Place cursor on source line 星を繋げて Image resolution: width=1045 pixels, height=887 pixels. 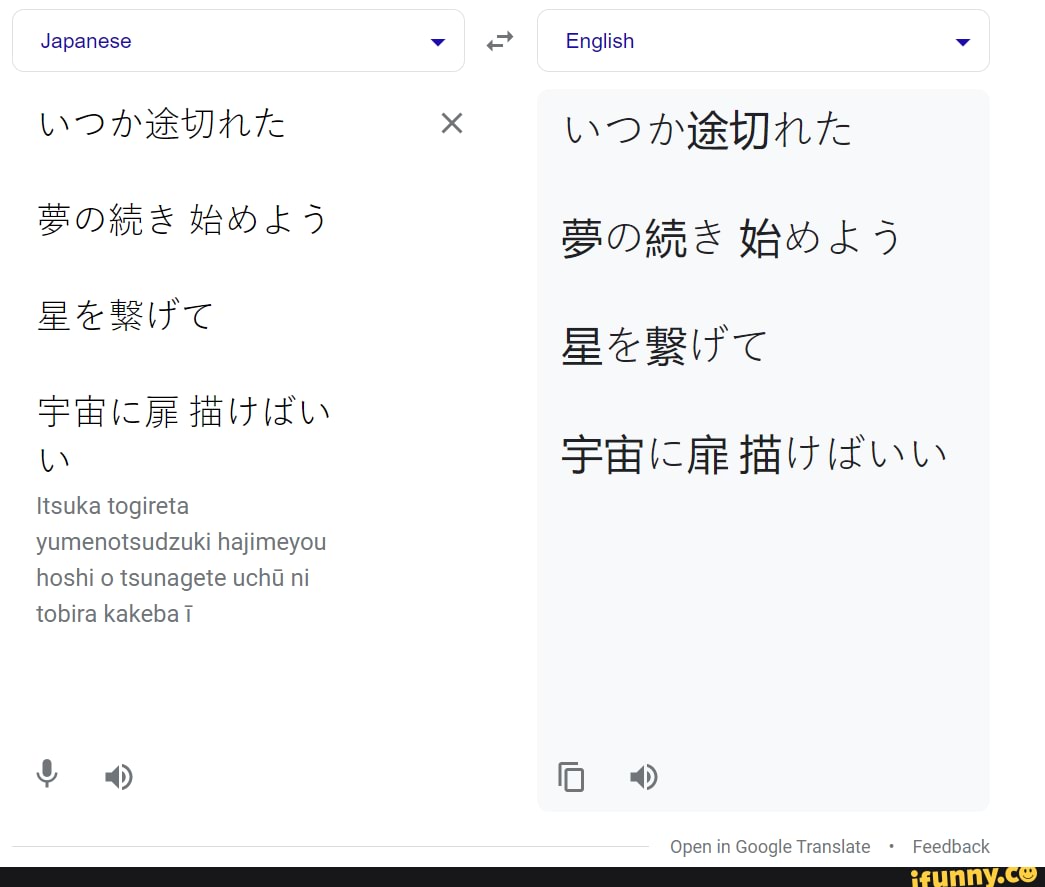125,317
